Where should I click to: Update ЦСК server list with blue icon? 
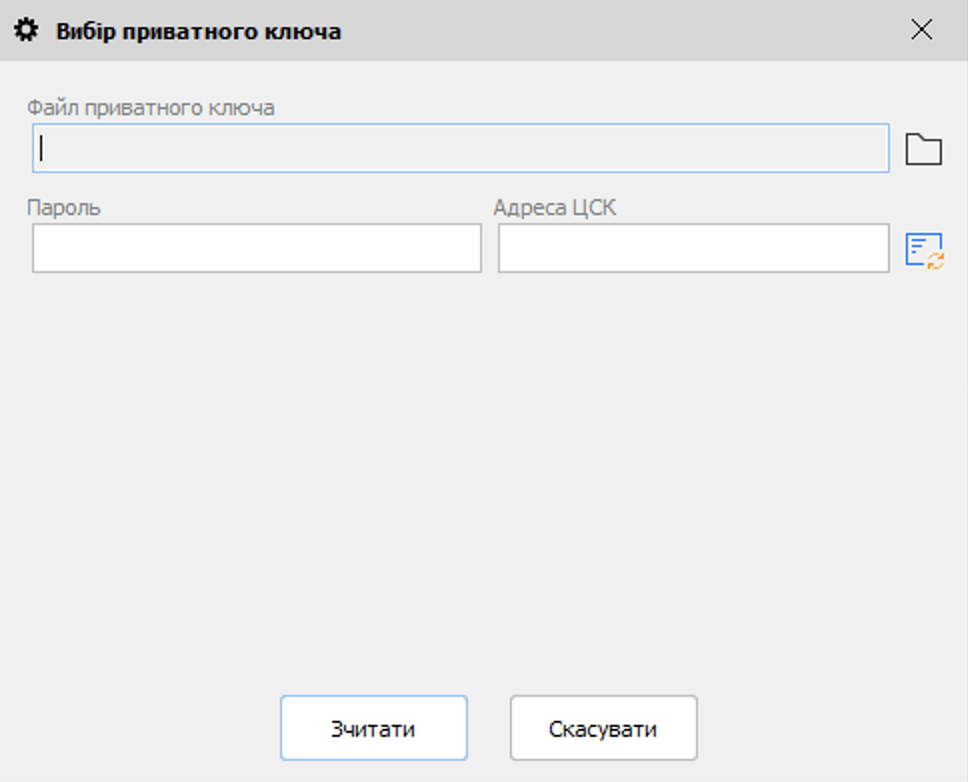[x=923, y=249]
